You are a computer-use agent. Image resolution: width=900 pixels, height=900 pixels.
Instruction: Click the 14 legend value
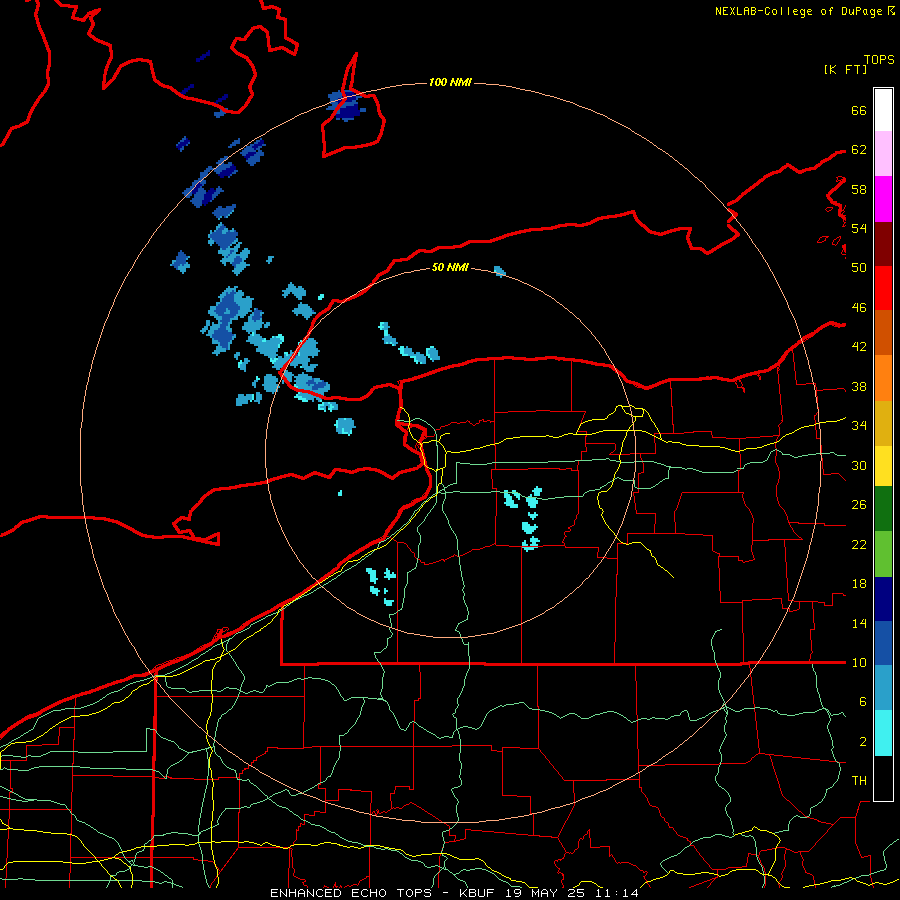pos(859,623)
